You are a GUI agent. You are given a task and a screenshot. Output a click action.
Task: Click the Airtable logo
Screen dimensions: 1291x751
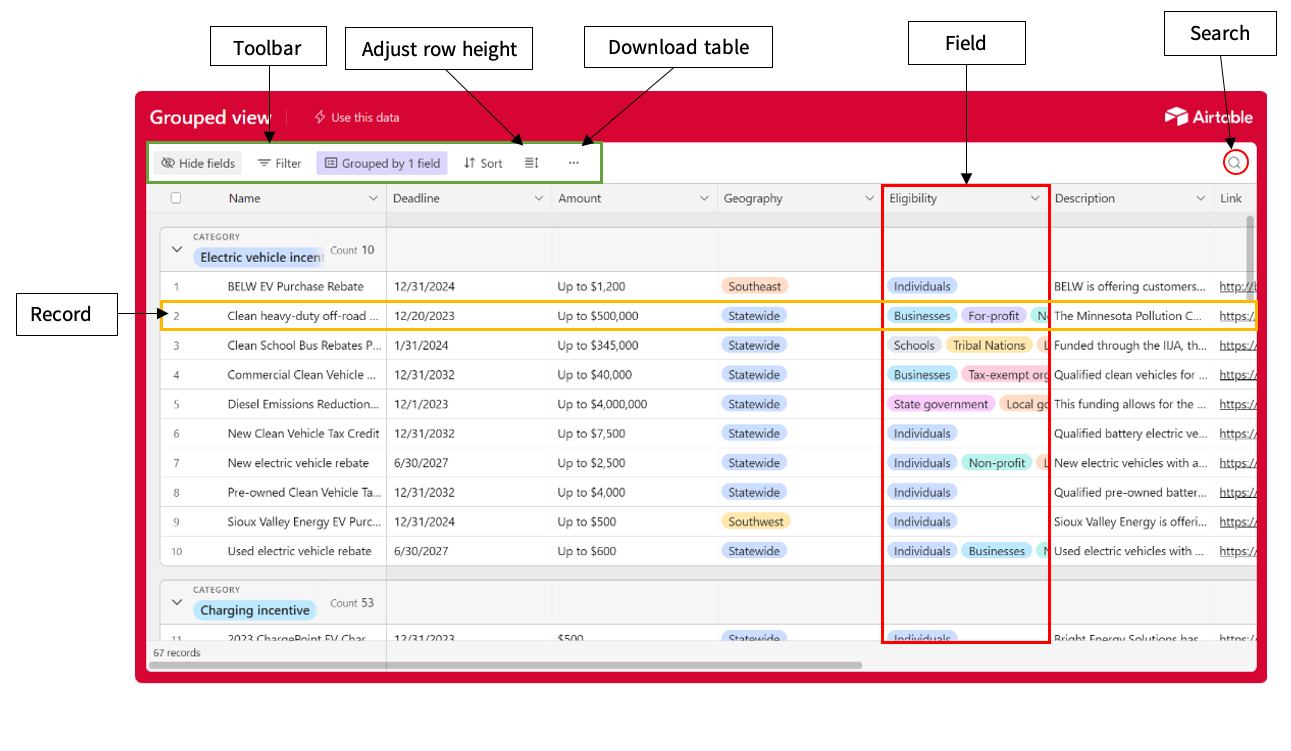pyautogui.click(x=1208, y=117)
